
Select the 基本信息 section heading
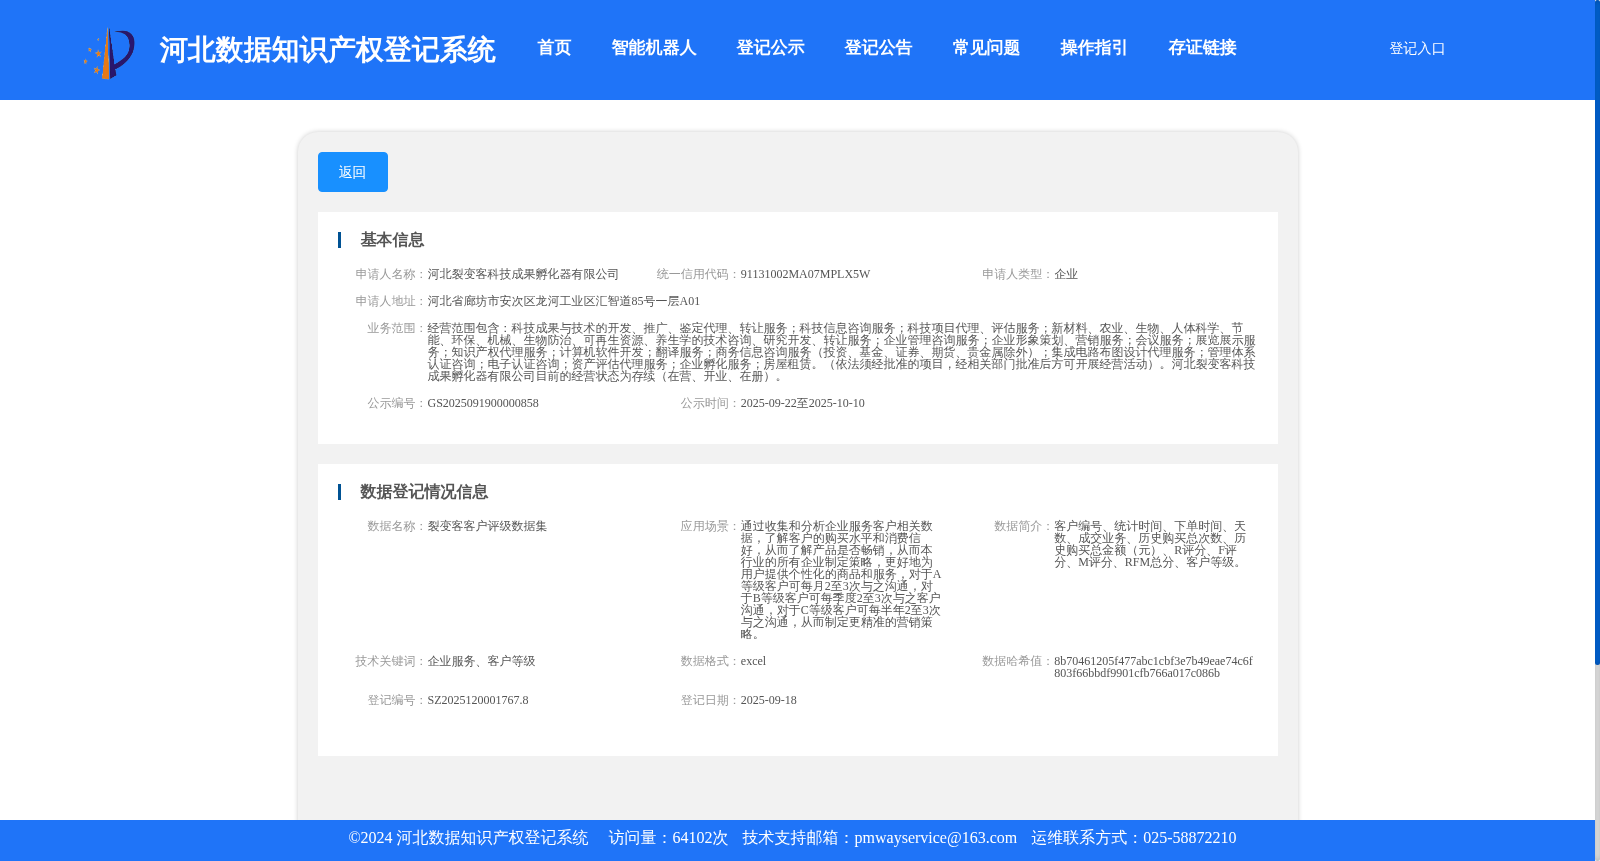[x=392, y=240]
